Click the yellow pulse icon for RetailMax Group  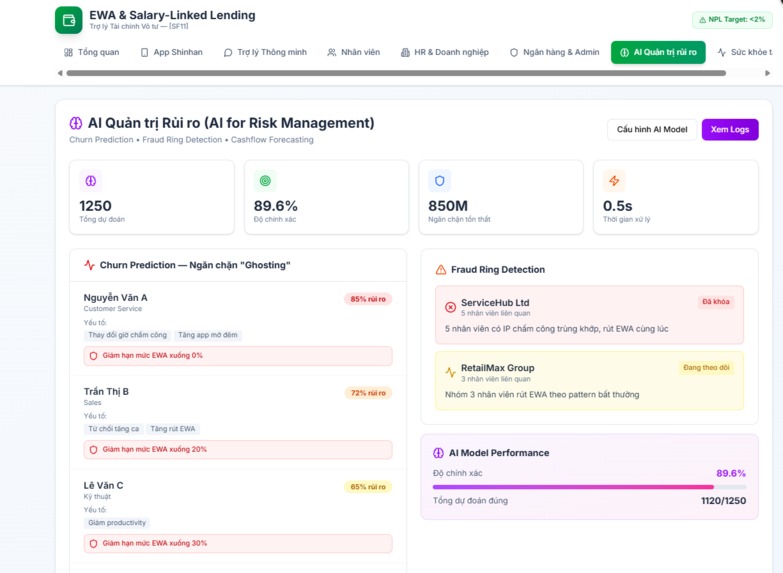(450, 372)
